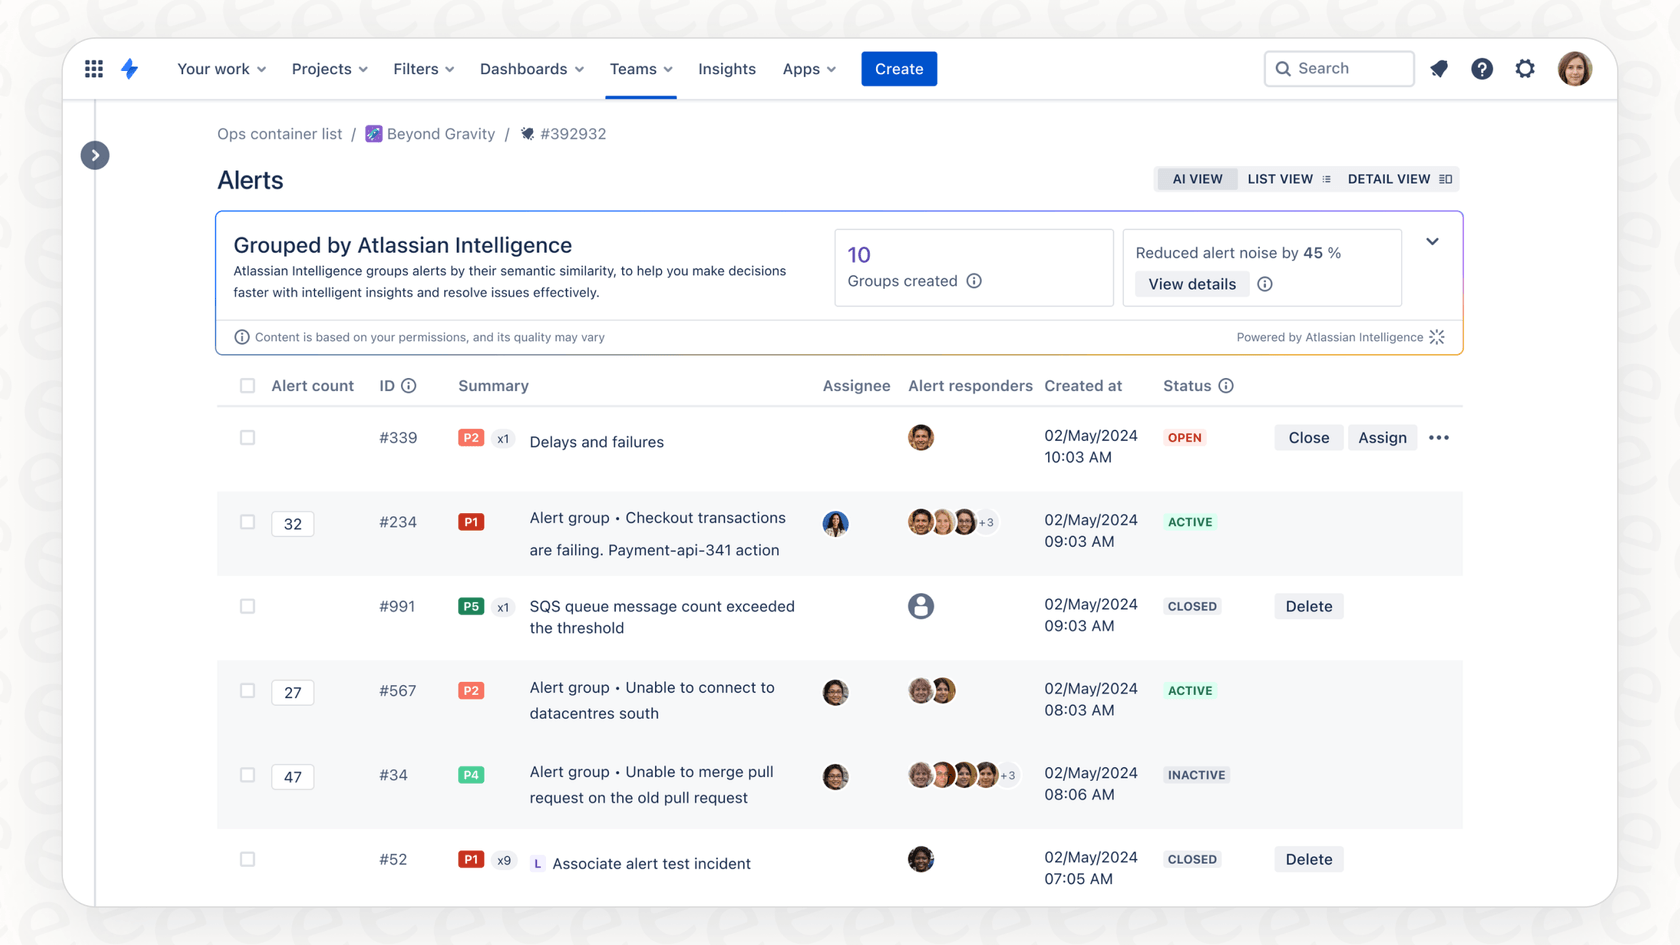Open the Atlassian app switcher grid
This screenshot has height=945, width=1680.
click(94, 68)
